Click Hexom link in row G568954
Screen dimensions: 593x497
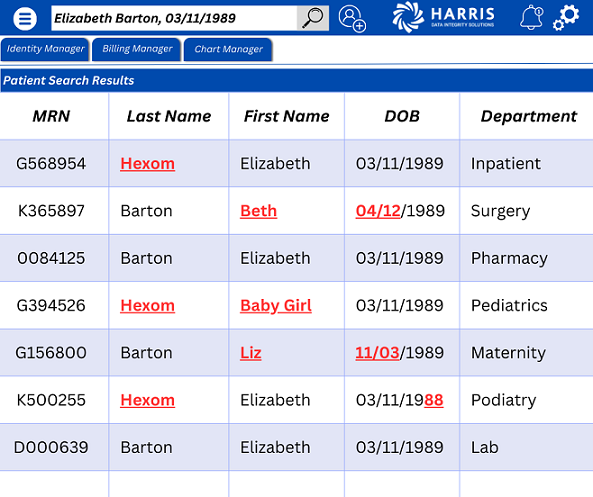[147, 164]
